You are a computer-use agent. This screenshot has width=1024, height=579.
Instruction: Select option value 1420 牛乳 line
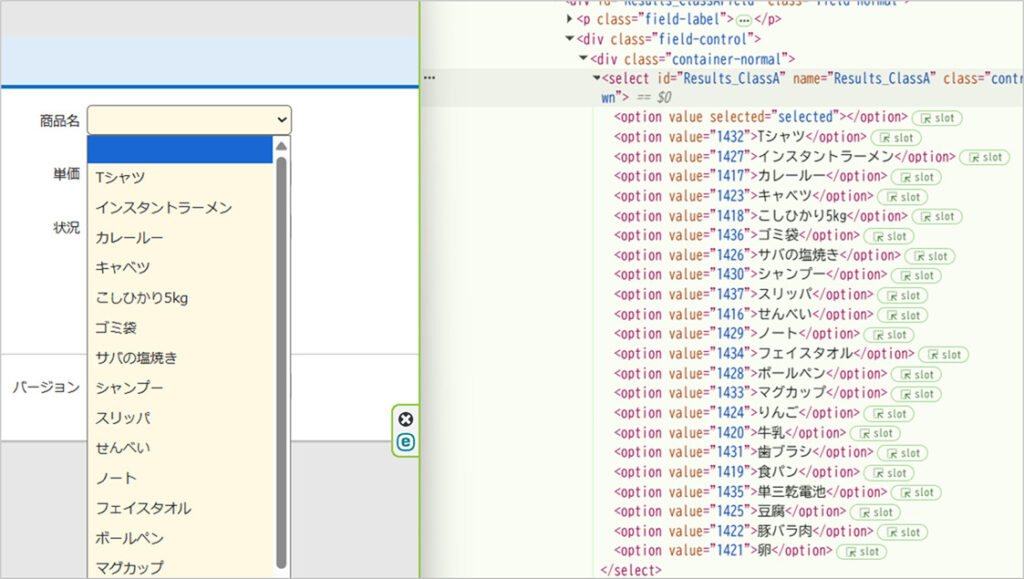(x=729, y=433)
